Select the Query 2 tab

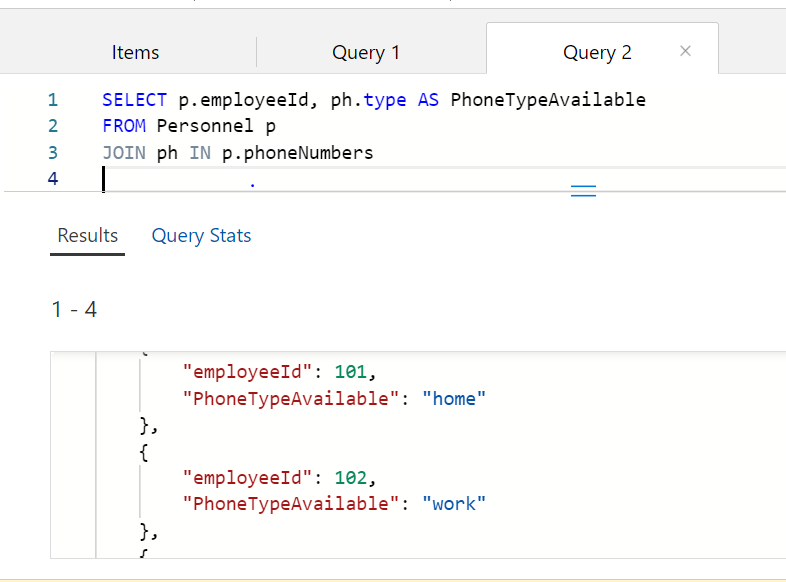(x=597, y=53)
